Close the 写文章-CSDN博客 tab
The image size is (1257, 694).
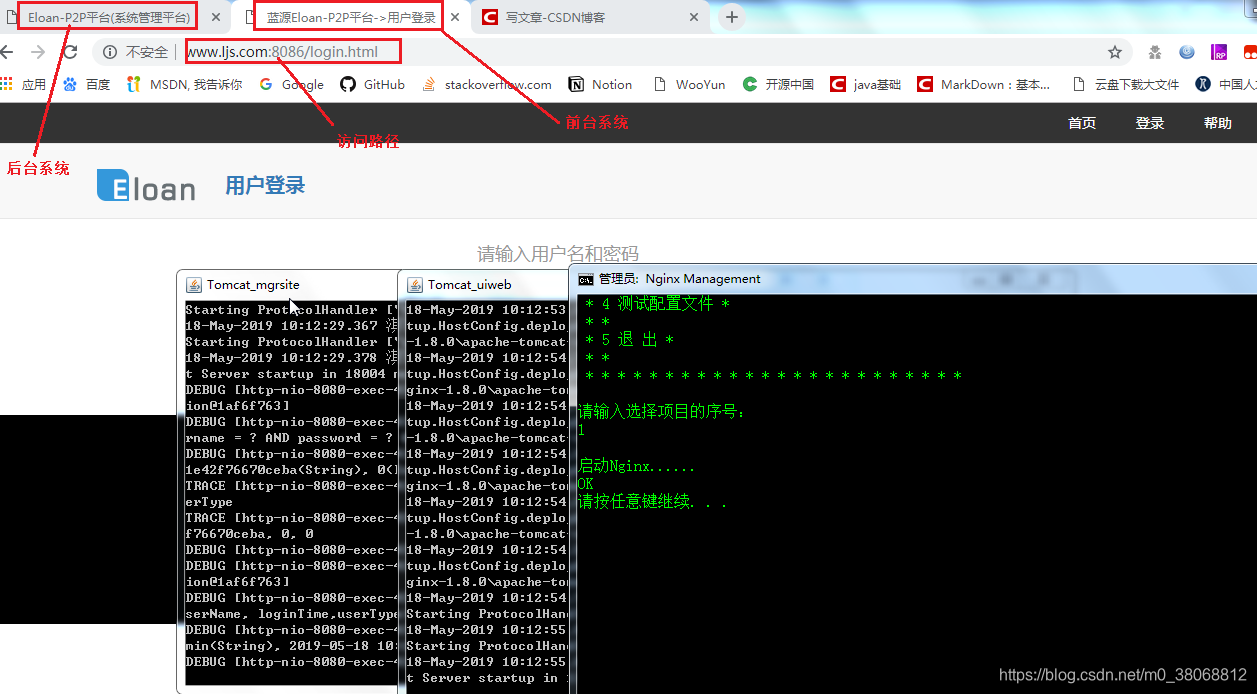click(693, 17)
